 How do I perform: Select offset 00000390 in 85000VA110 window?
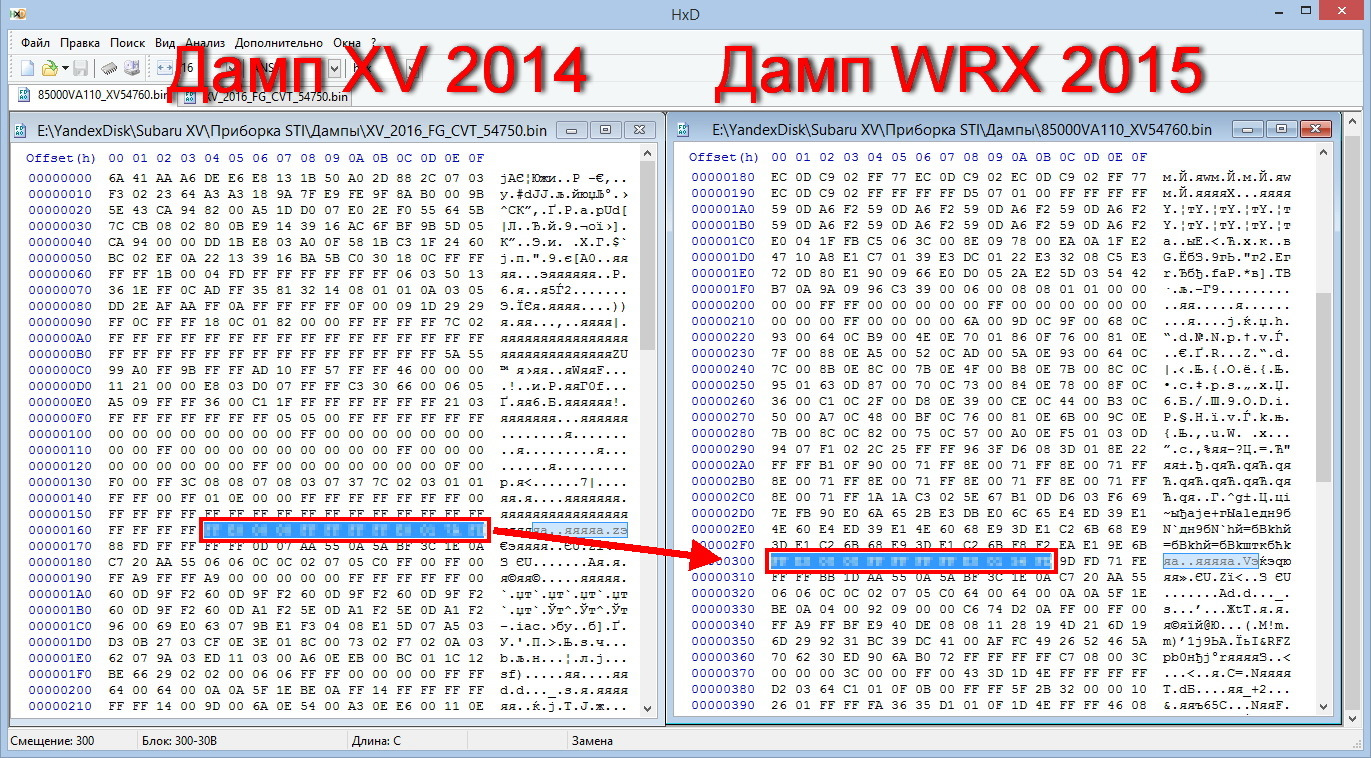(723, 706)
